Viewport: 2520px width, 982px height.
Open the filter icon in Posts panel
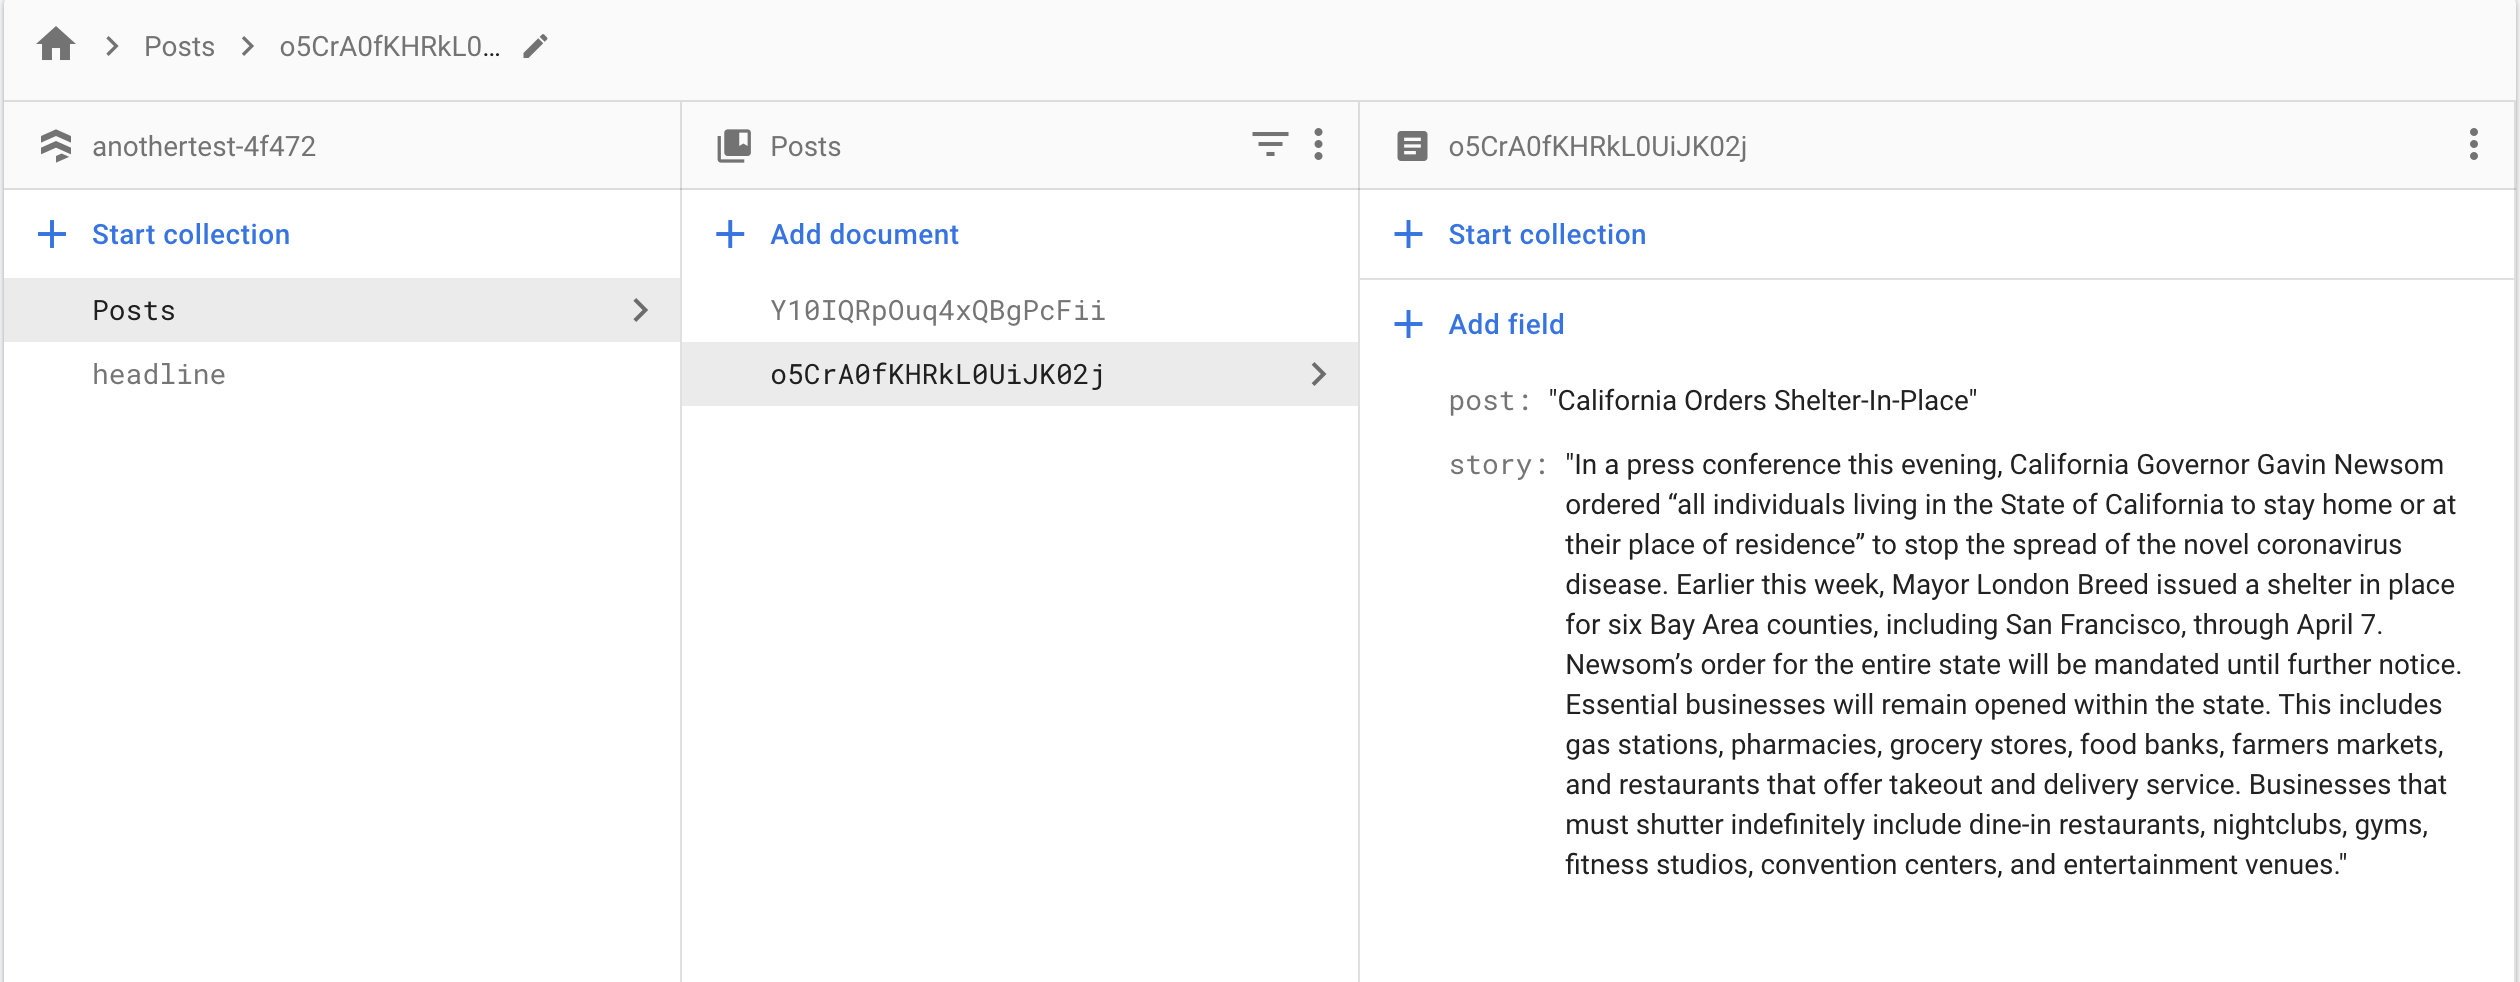(1270, 145)
